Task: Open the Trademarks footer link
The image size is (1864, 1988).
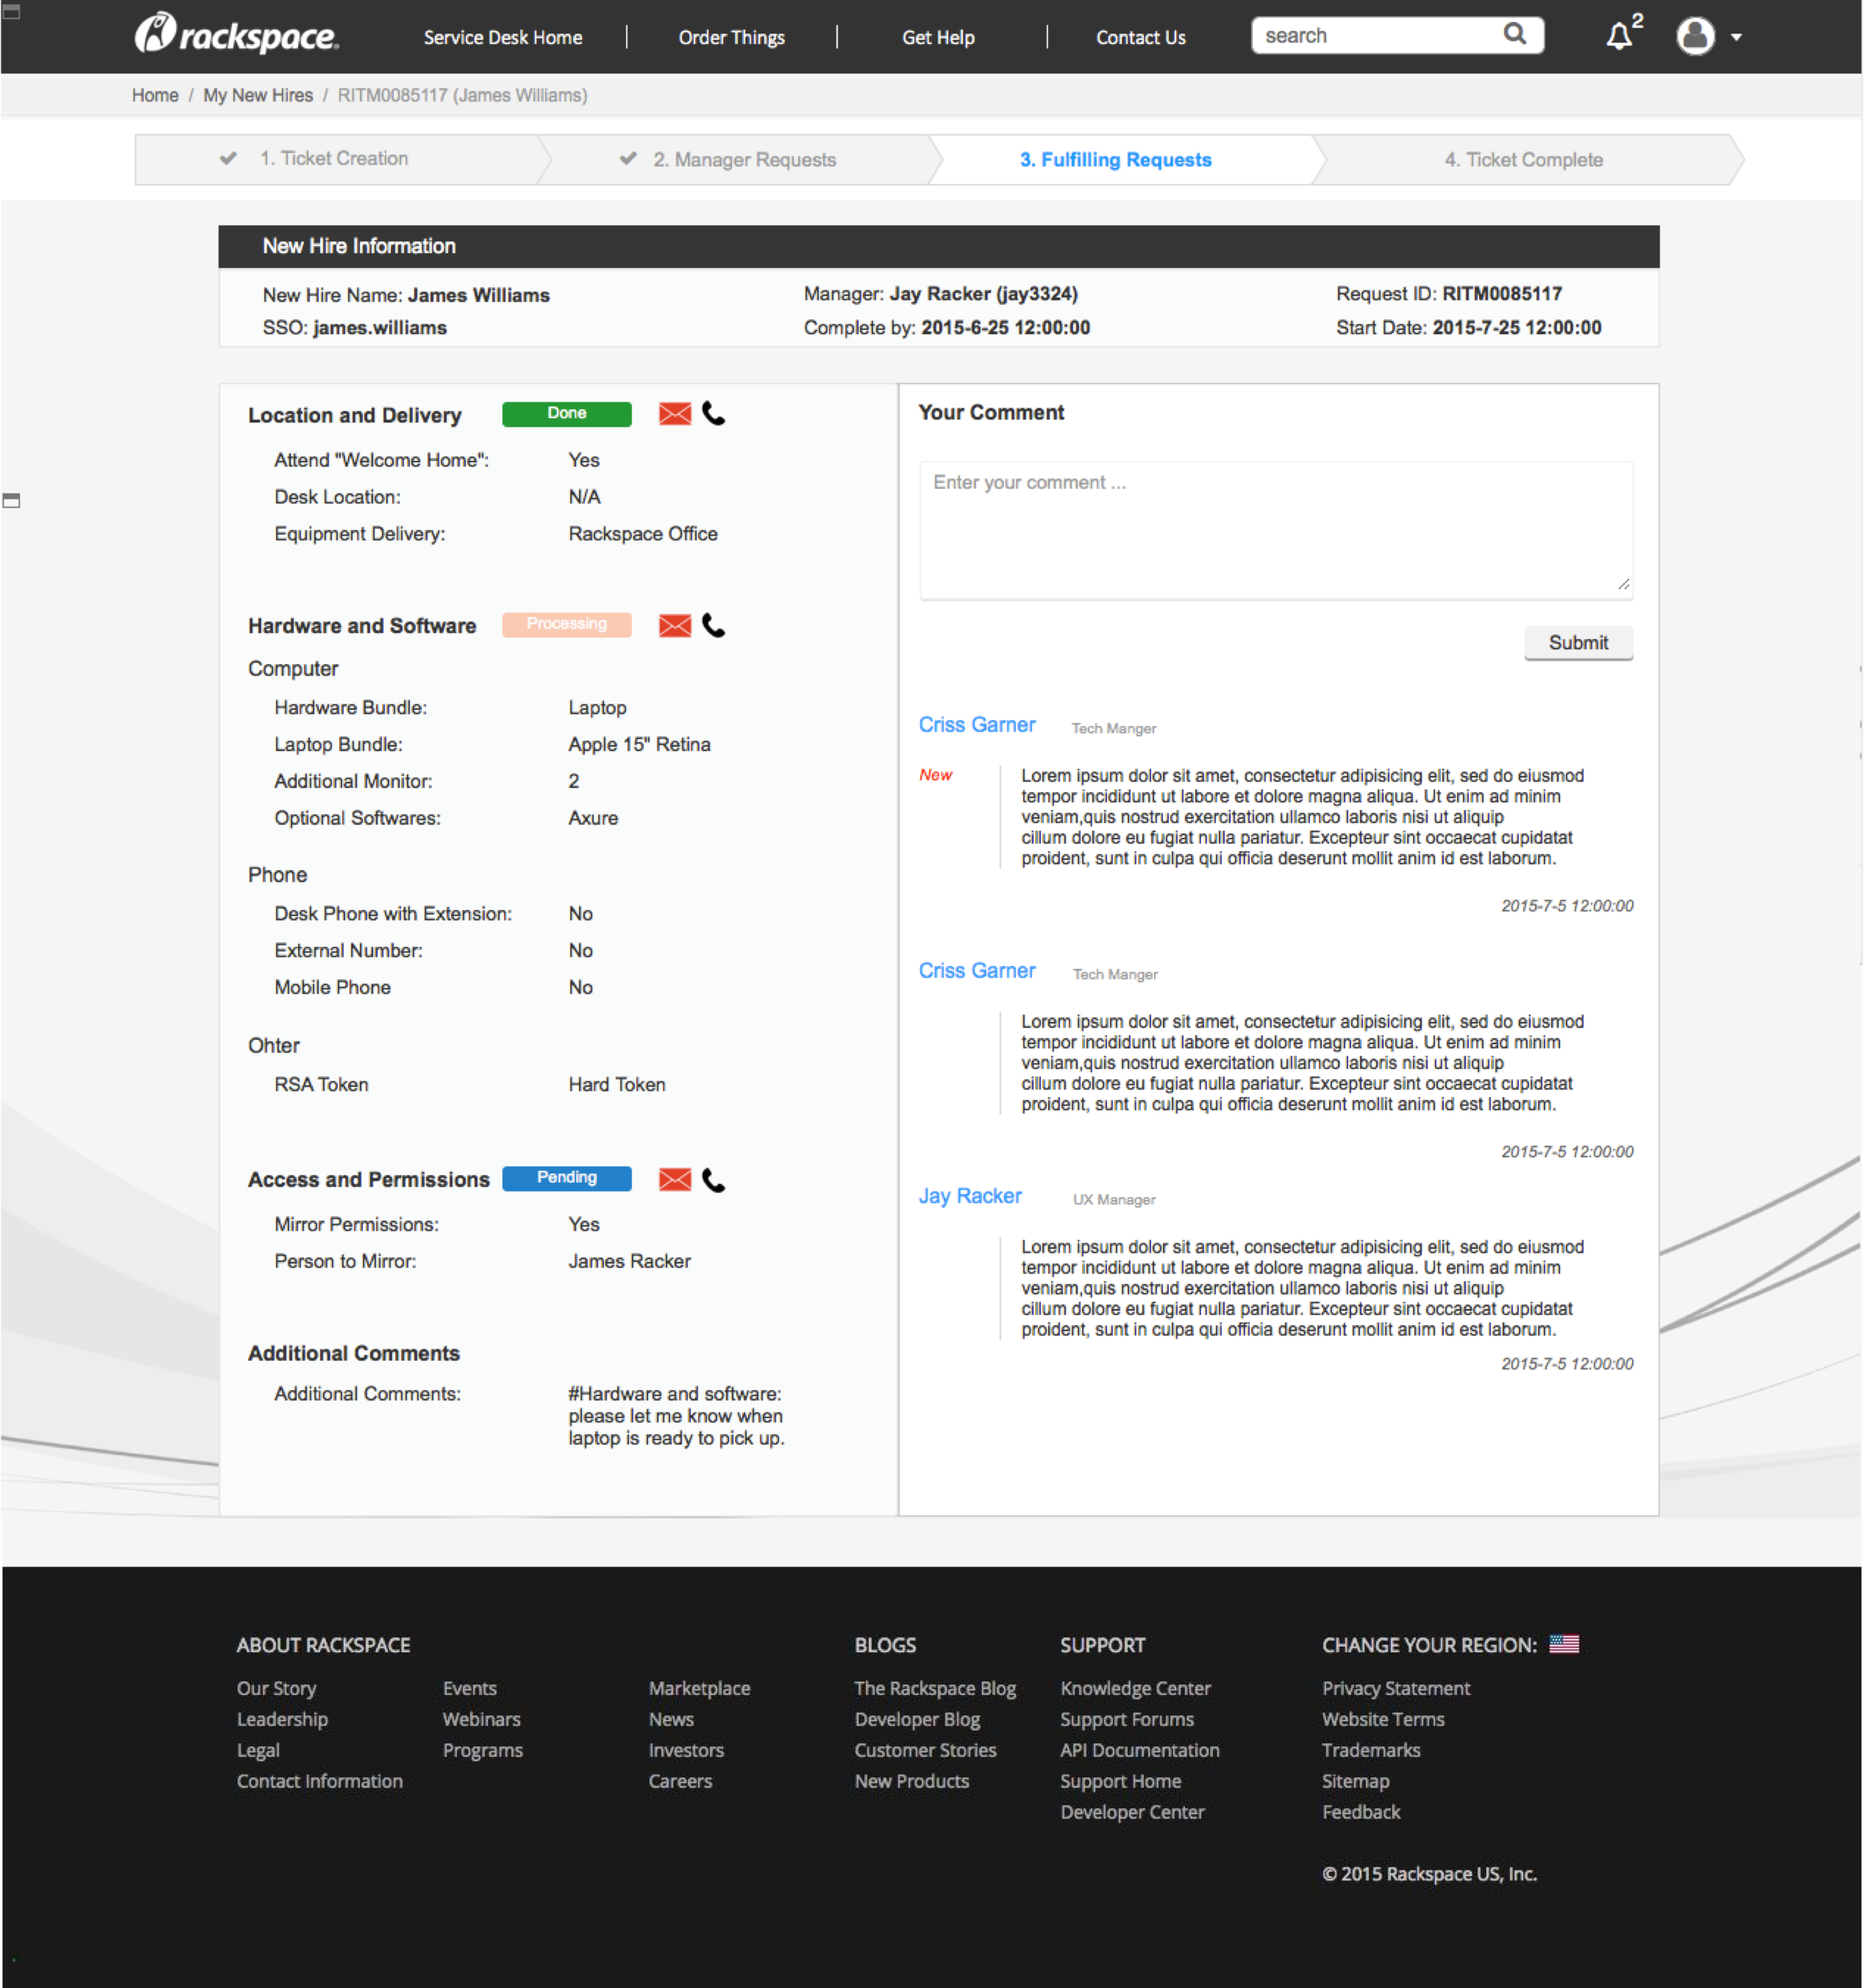Action: click(x=1371, y=1751)
